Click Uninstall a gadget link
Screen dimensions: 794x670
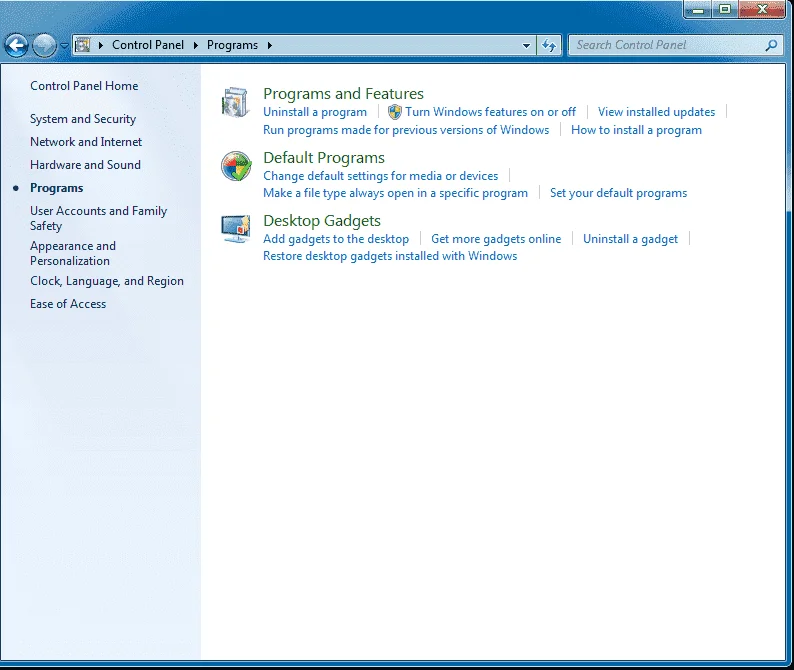pos(630,239)
